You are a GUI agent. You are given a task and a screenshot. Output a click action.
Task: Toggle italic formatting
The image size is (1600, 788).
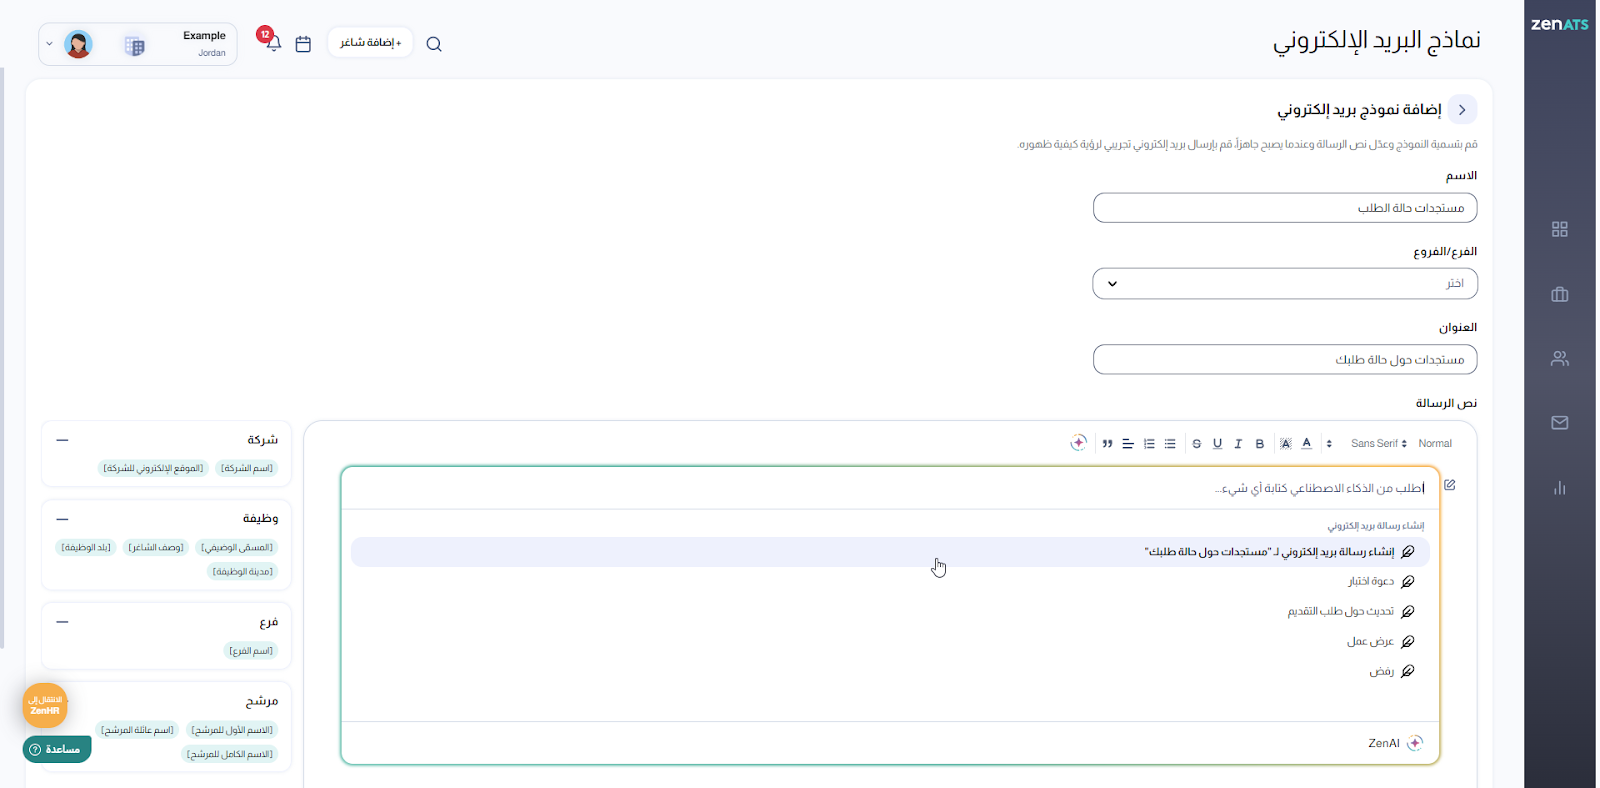[1238, 444]
